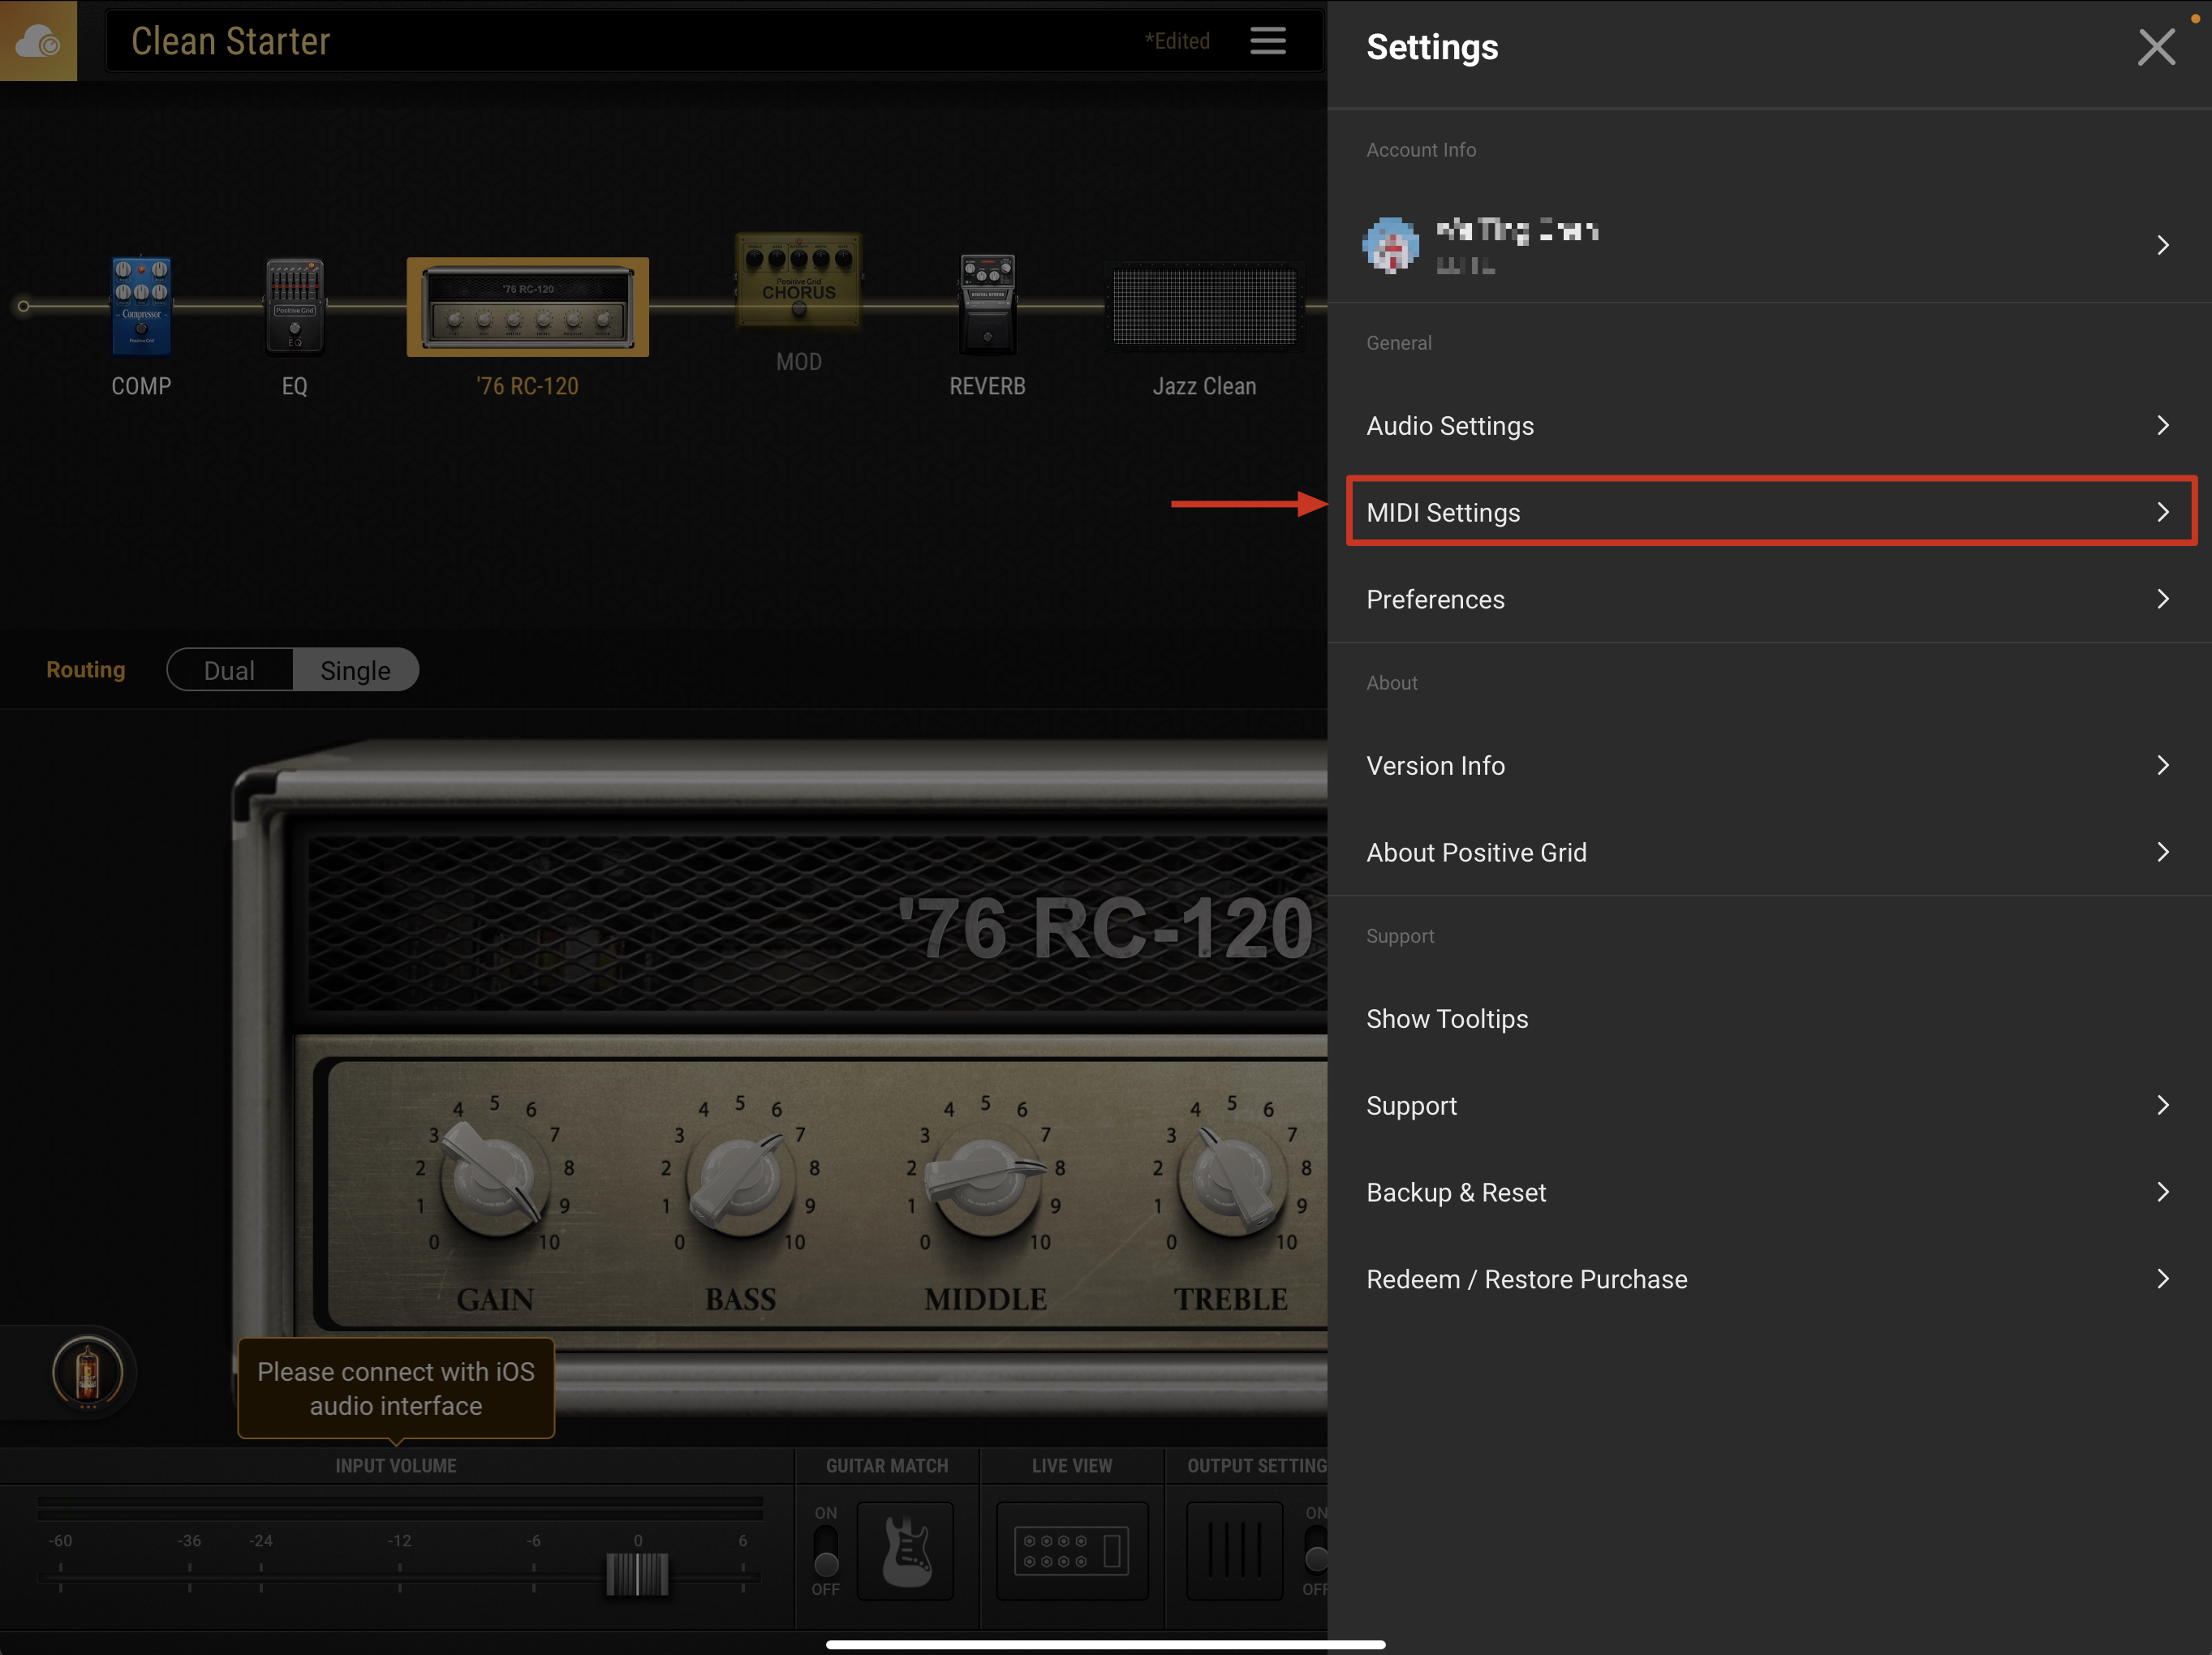
Task: Select the '76 RC-120 amp thumbnail
Action: [527, 307]
